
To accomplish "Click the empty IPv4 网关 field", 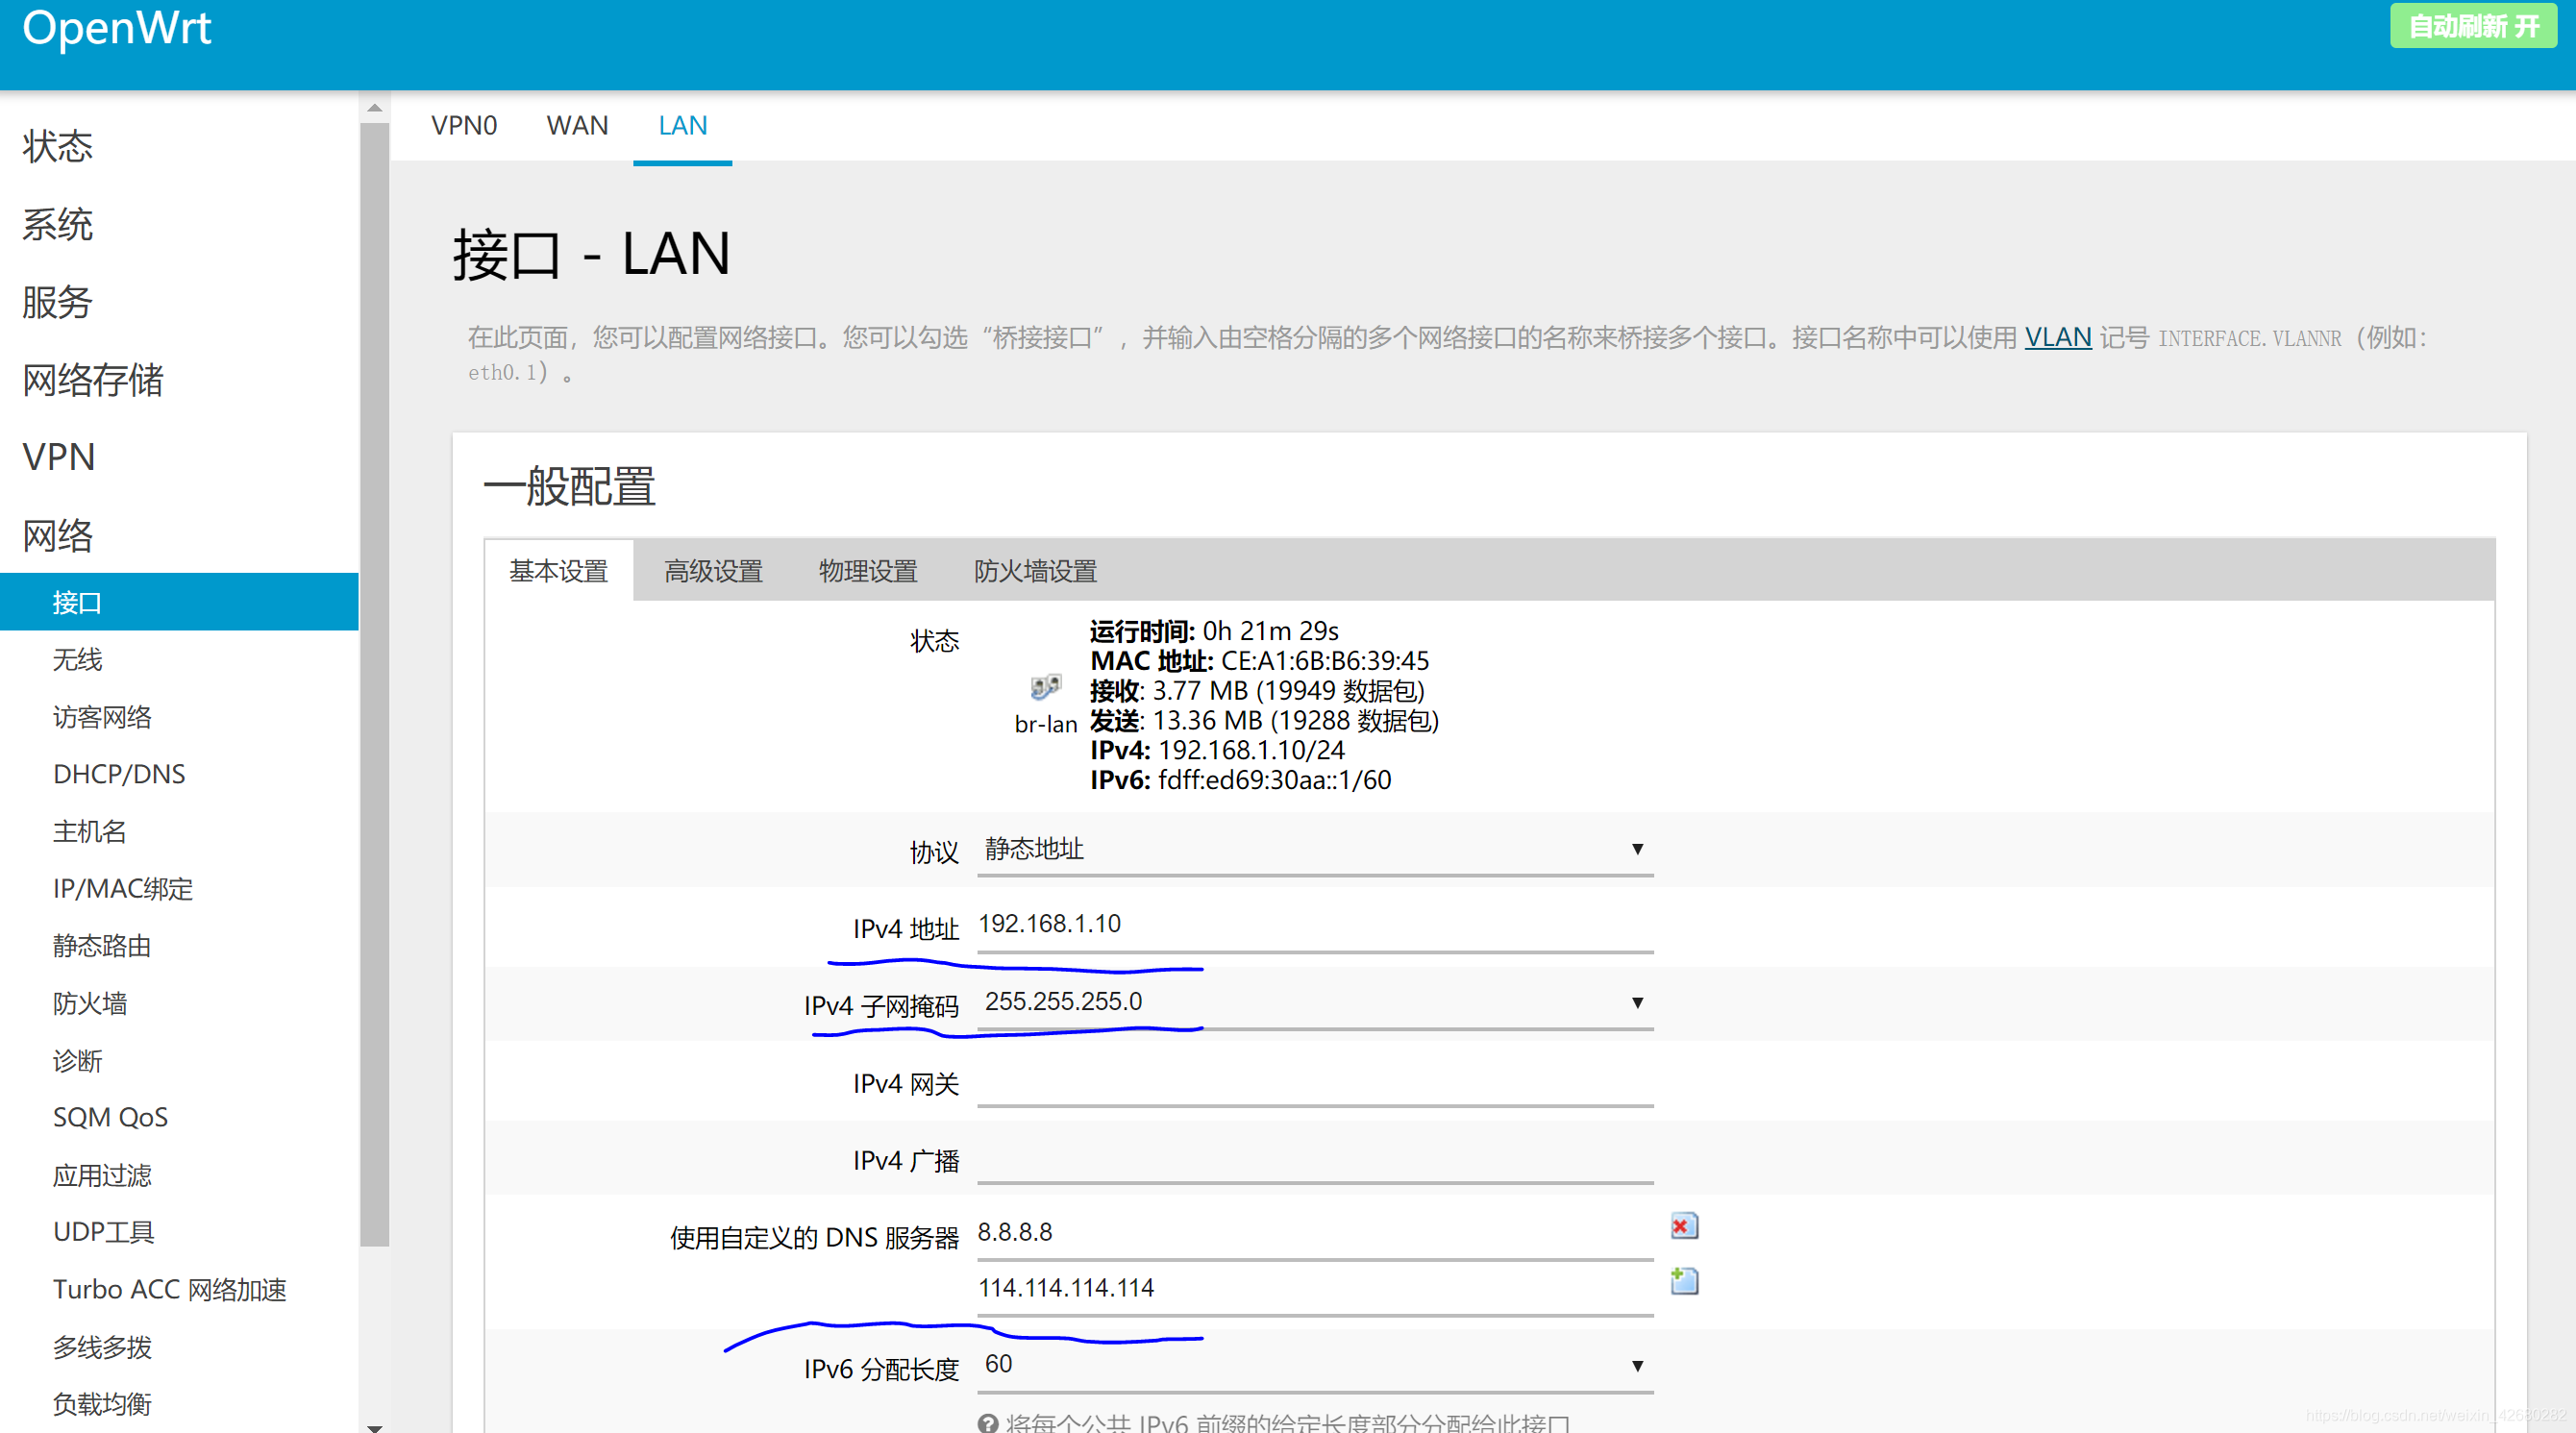I will pos(1315,1080).
